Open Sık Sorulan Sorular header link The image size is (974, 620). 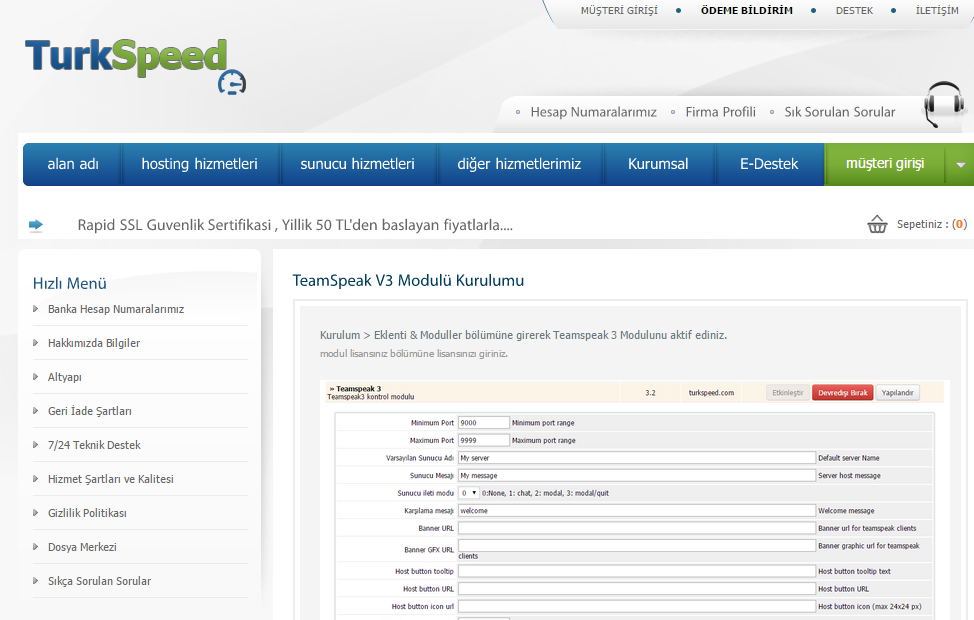pos(840,112)
